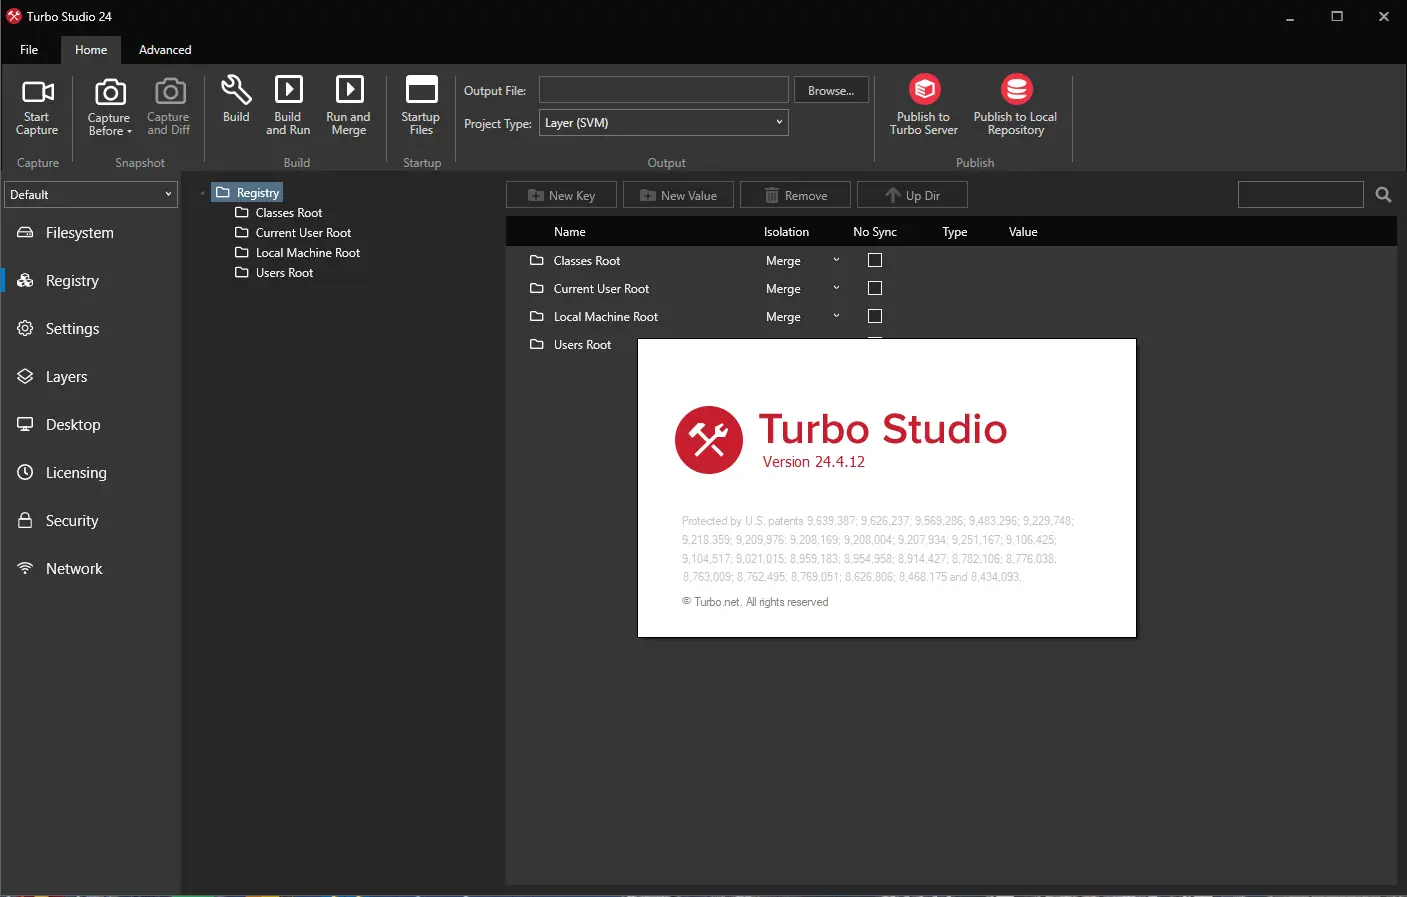Click Publish to Local Repository icon
Image resolution: width=1407 pixels, height=897 pixels.
coord(1016,90)
